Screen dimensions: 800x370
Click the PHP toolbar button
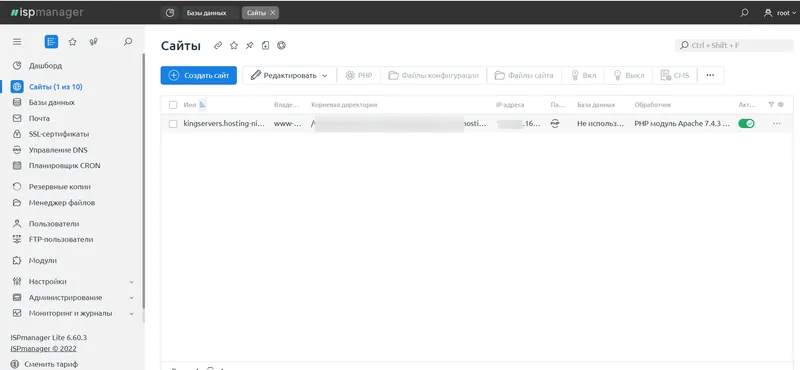point(359,76)
